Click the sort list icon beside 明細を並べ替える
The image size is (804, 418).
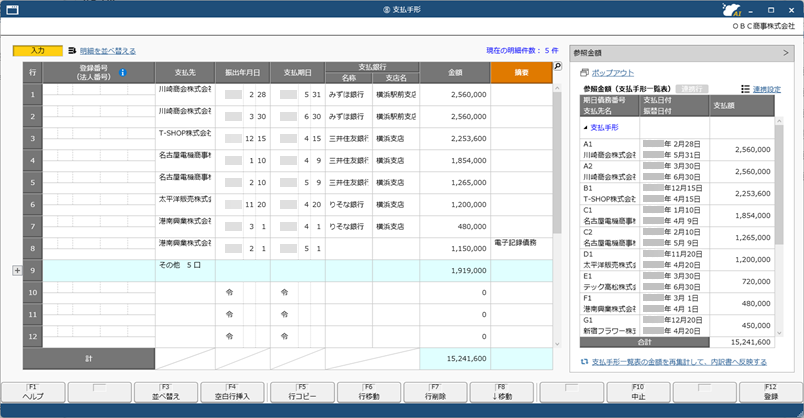72,51
